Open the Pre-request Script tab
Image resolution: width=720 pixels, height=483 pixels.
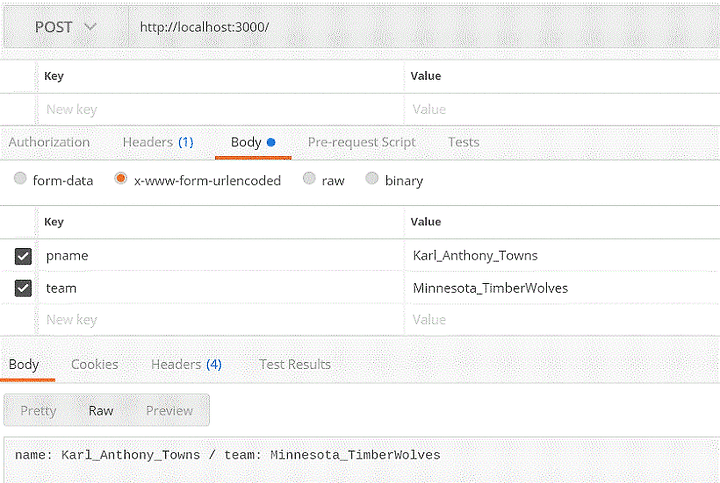[361, 142]
